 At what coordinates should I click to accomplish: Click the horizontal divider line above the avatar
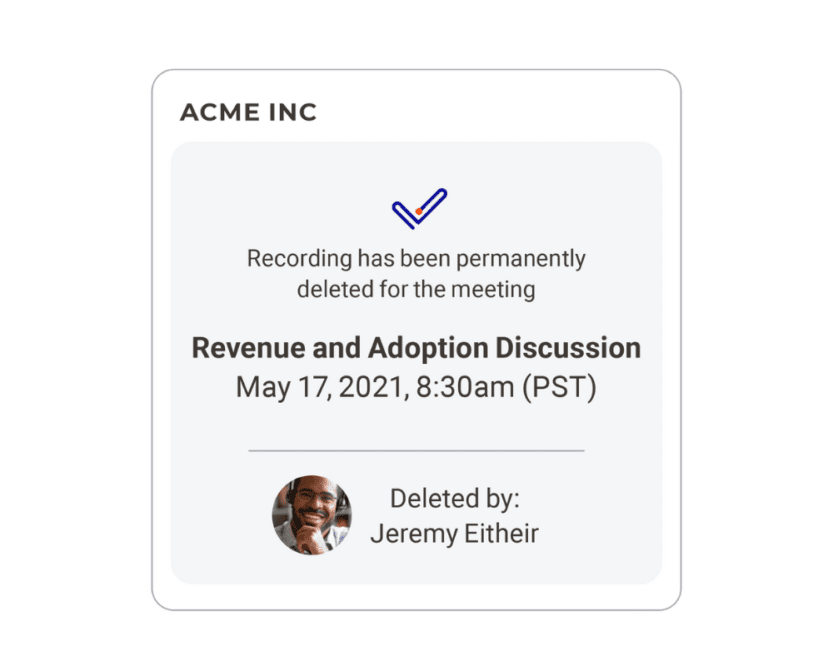tap(416, 451)
